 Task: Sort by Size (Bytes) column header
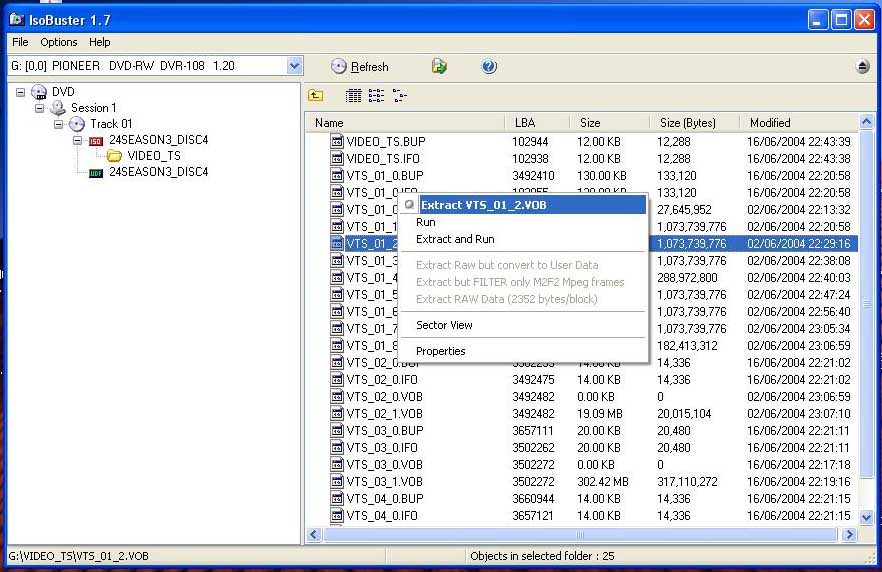coord(694,123)
